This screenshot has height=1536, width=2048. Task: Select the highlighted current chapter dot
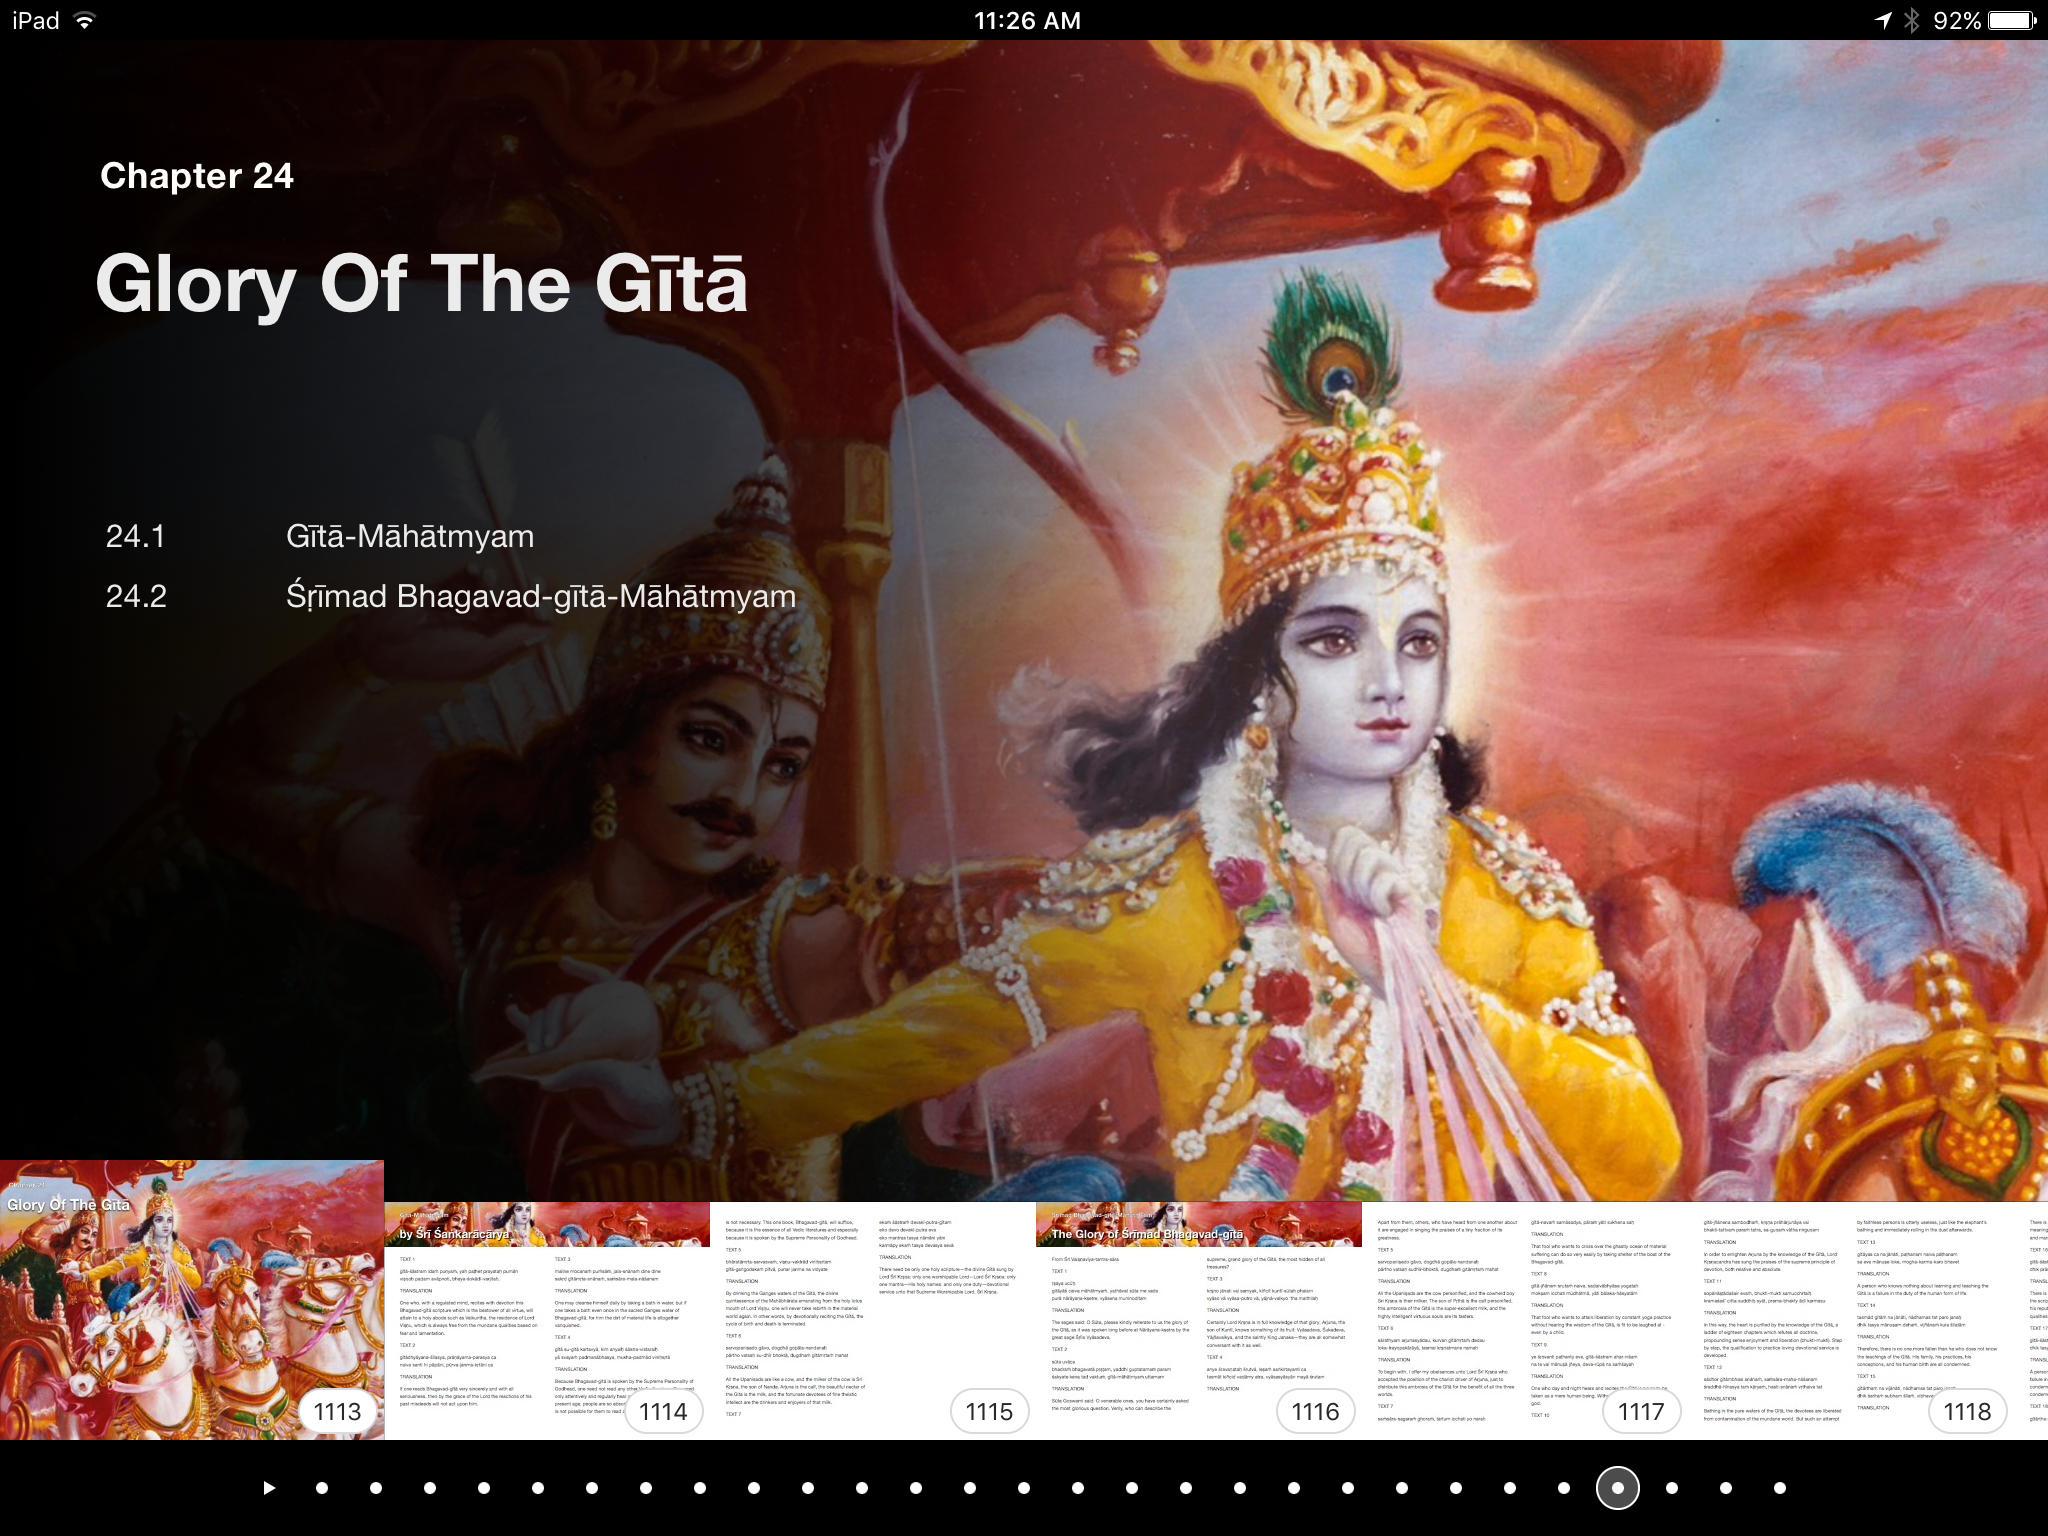click(x=1618, y=1488)
